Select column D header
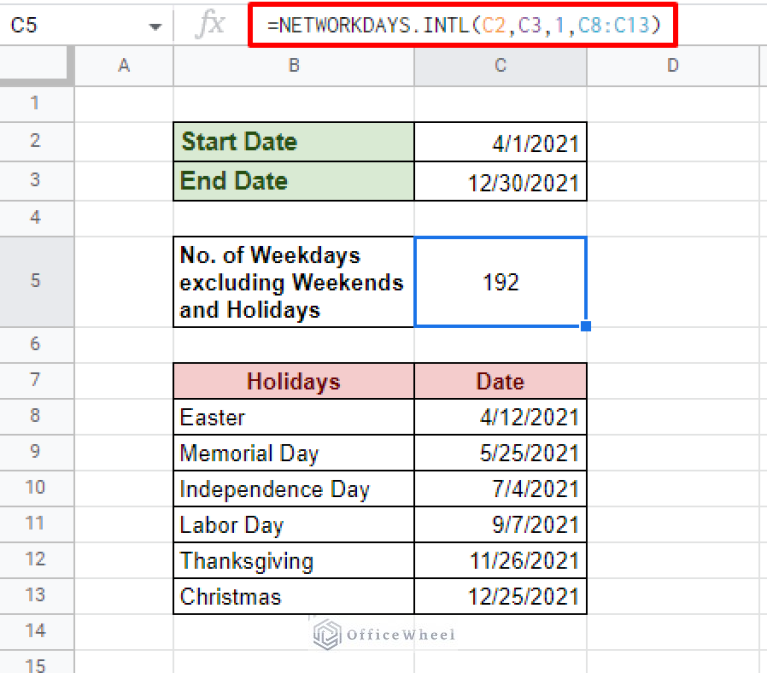 coord(672,66)
